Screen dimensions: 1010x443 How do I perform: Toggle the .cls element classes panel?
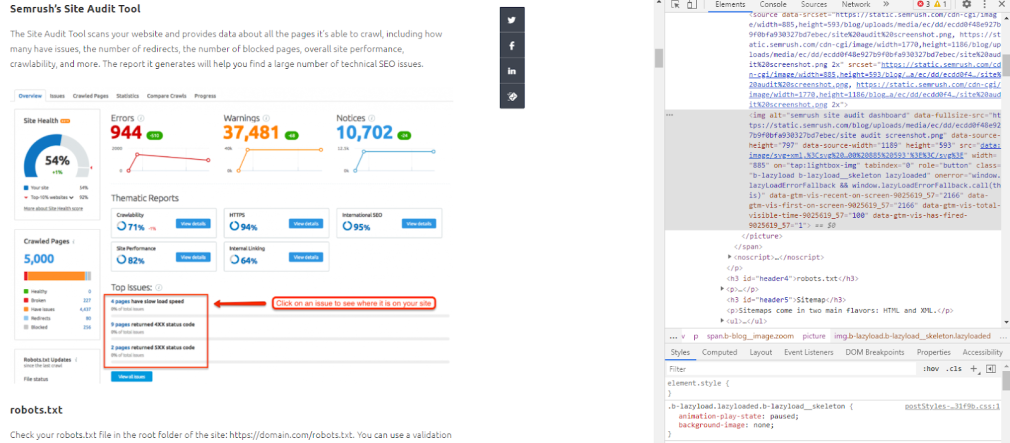click(954, 369)
